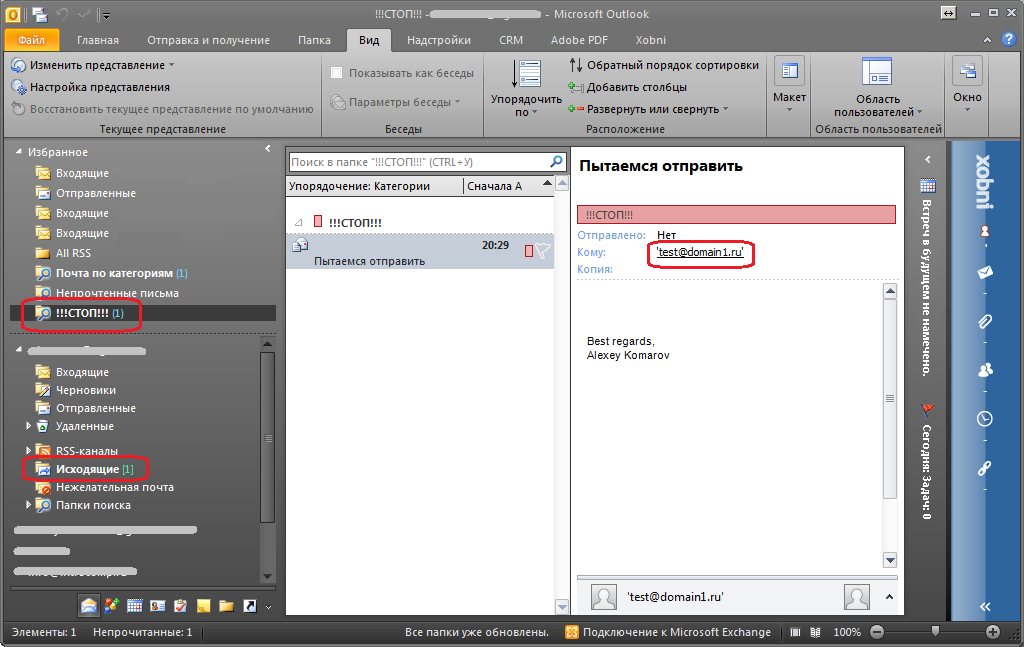Collapse Favorites (Избранное) group

19,151
